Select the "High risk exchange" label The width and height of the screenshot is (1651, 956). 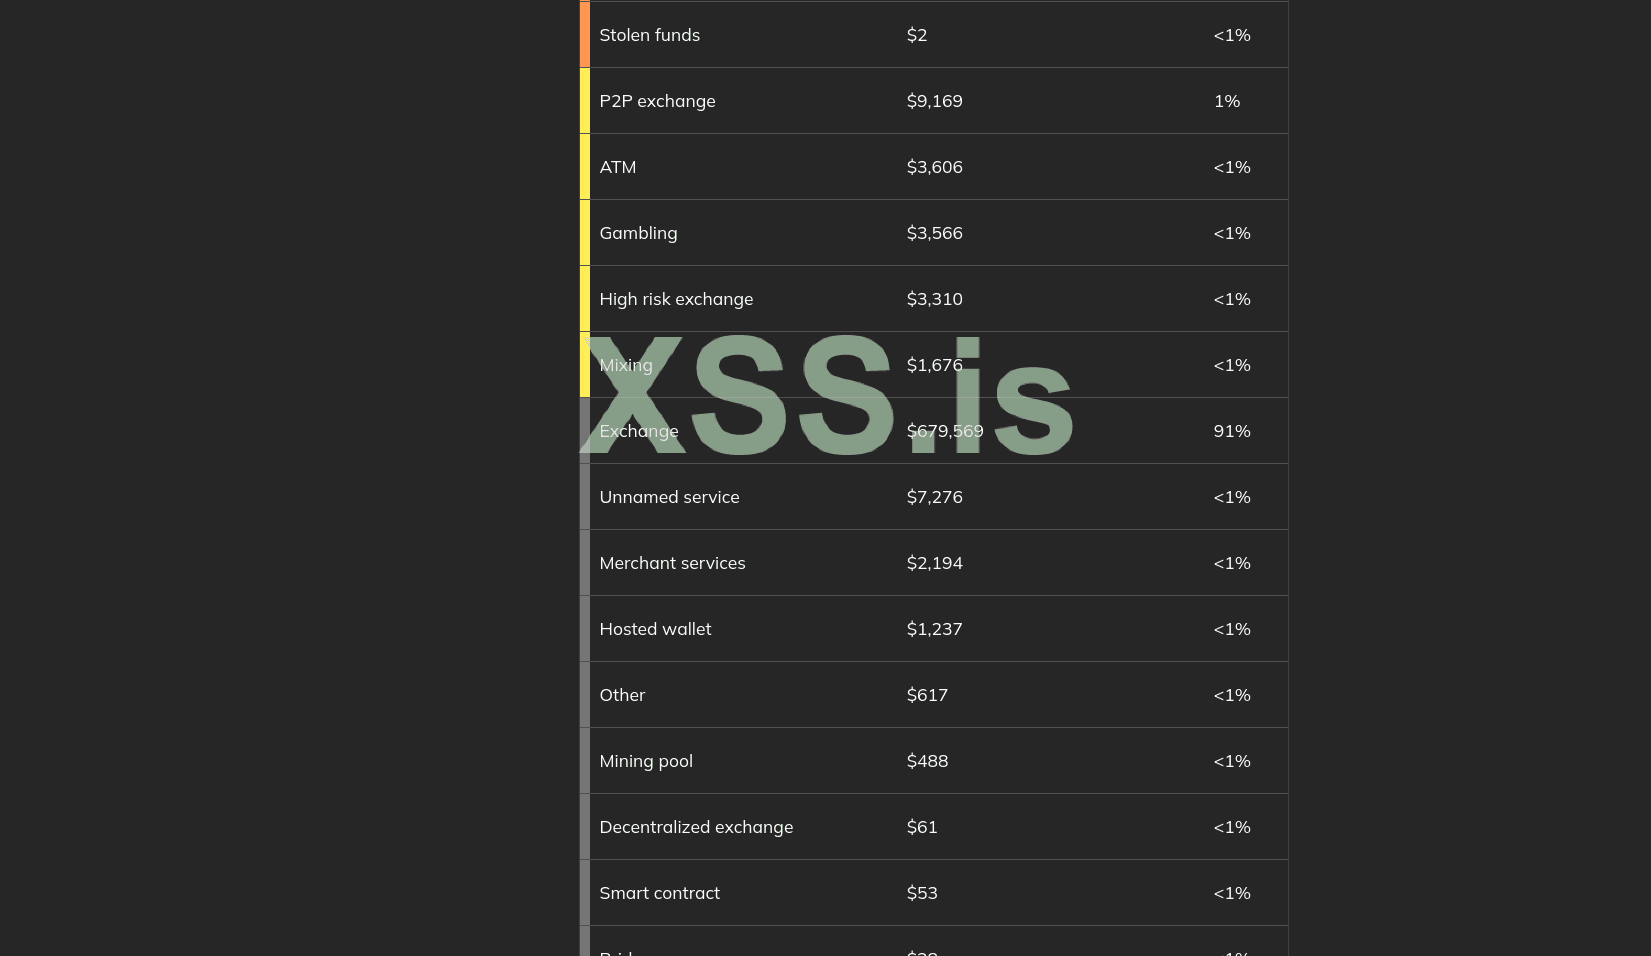pyautogui.click(x=676, y=299)
